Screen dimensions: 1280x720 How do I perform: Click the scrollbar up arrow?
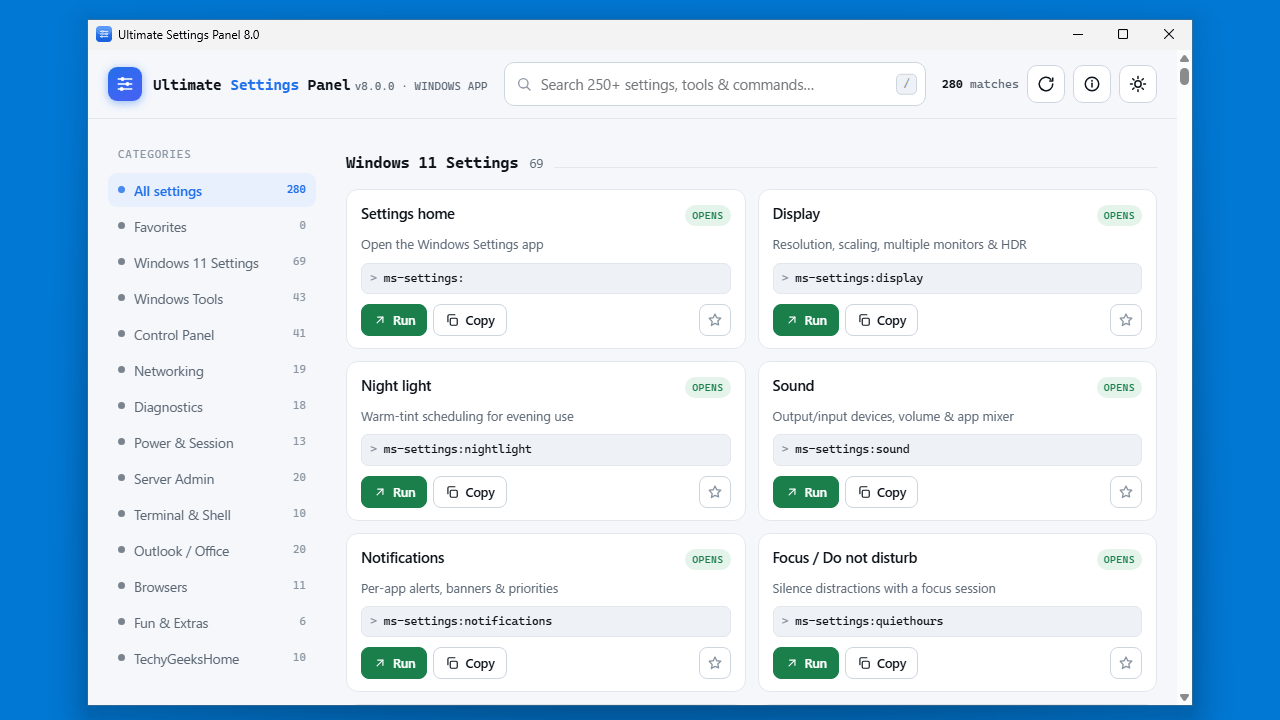1184,58
